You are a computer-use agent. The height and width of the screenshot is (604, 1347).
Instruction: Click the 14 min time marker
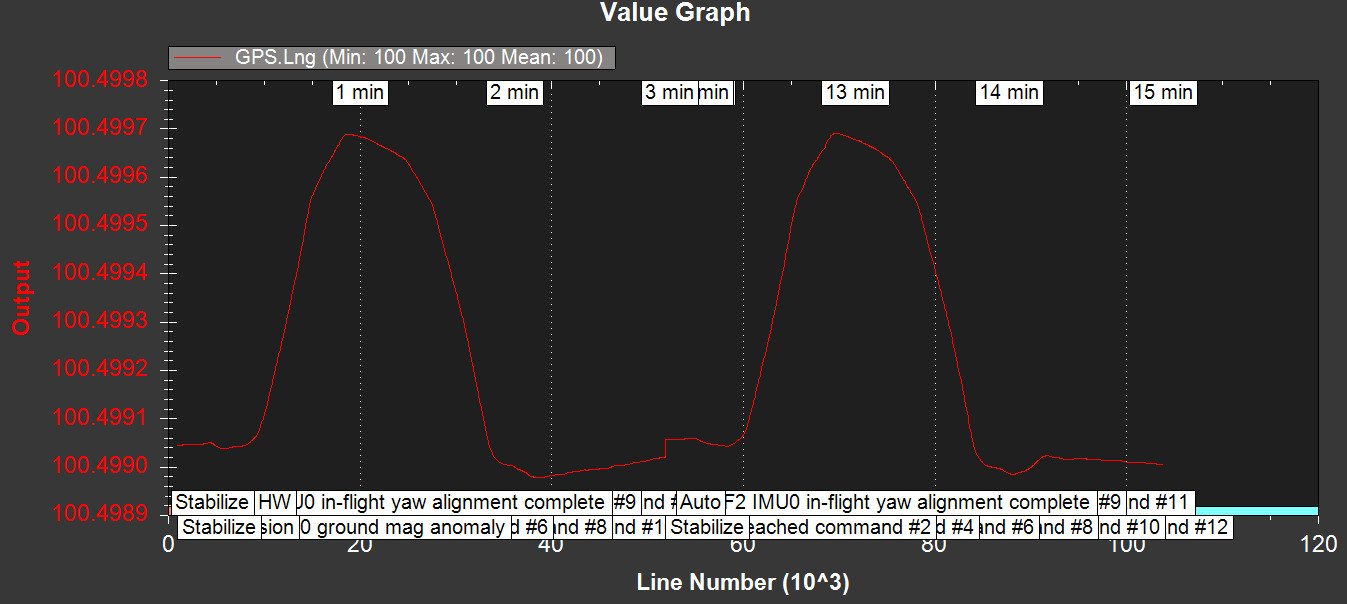pyautogui.click(x=1009, y=93)
